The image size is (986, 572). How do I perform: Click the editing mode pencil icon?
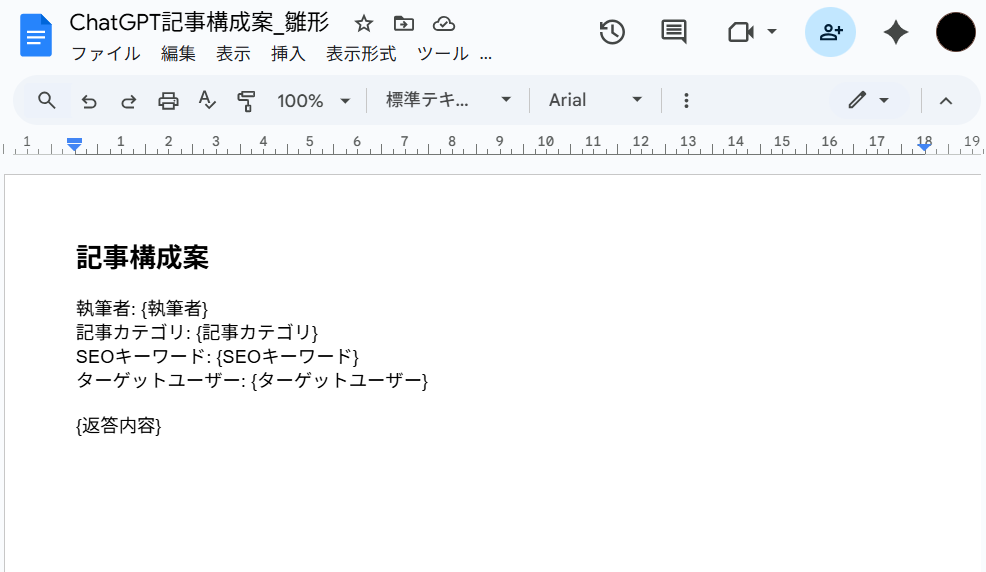tap(856, 100)
